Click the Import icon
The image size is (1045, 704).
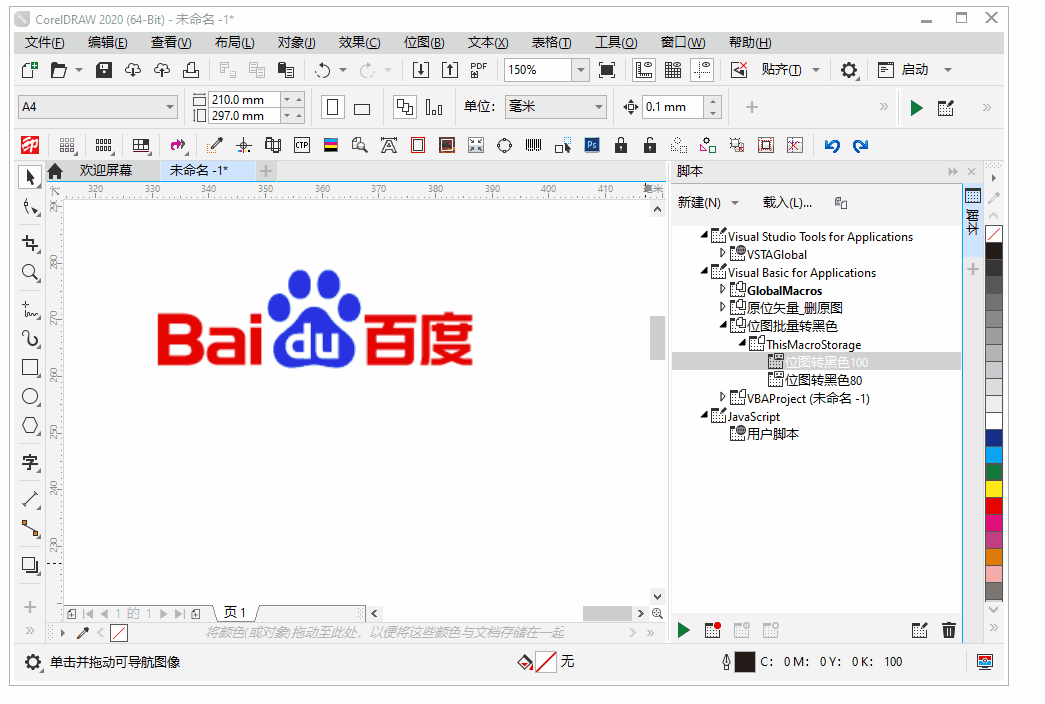(421, 69)
